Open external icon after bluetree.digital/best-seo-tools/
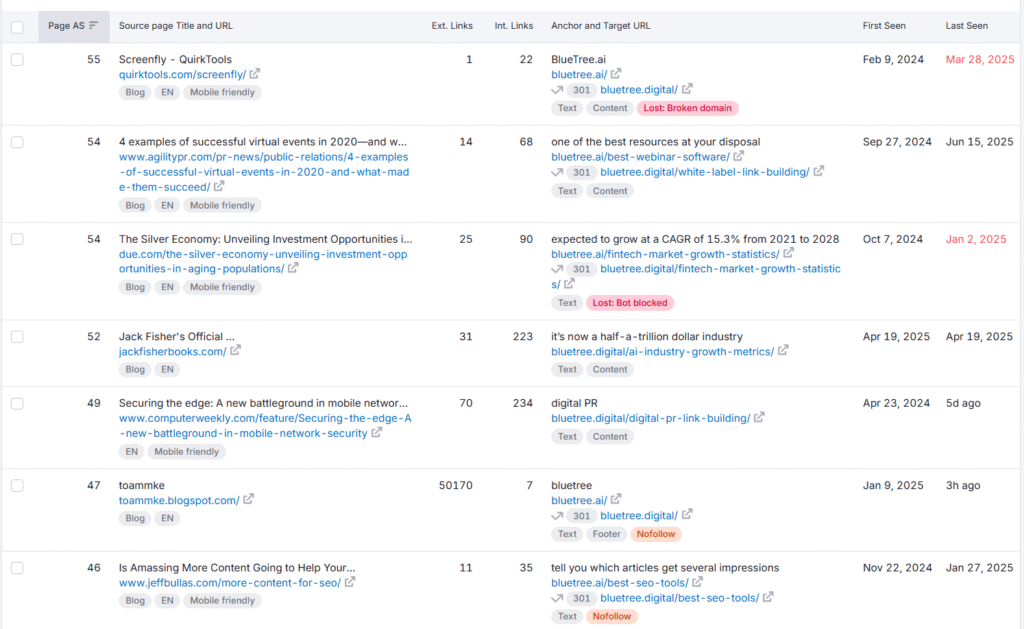 tap(768, 597)
